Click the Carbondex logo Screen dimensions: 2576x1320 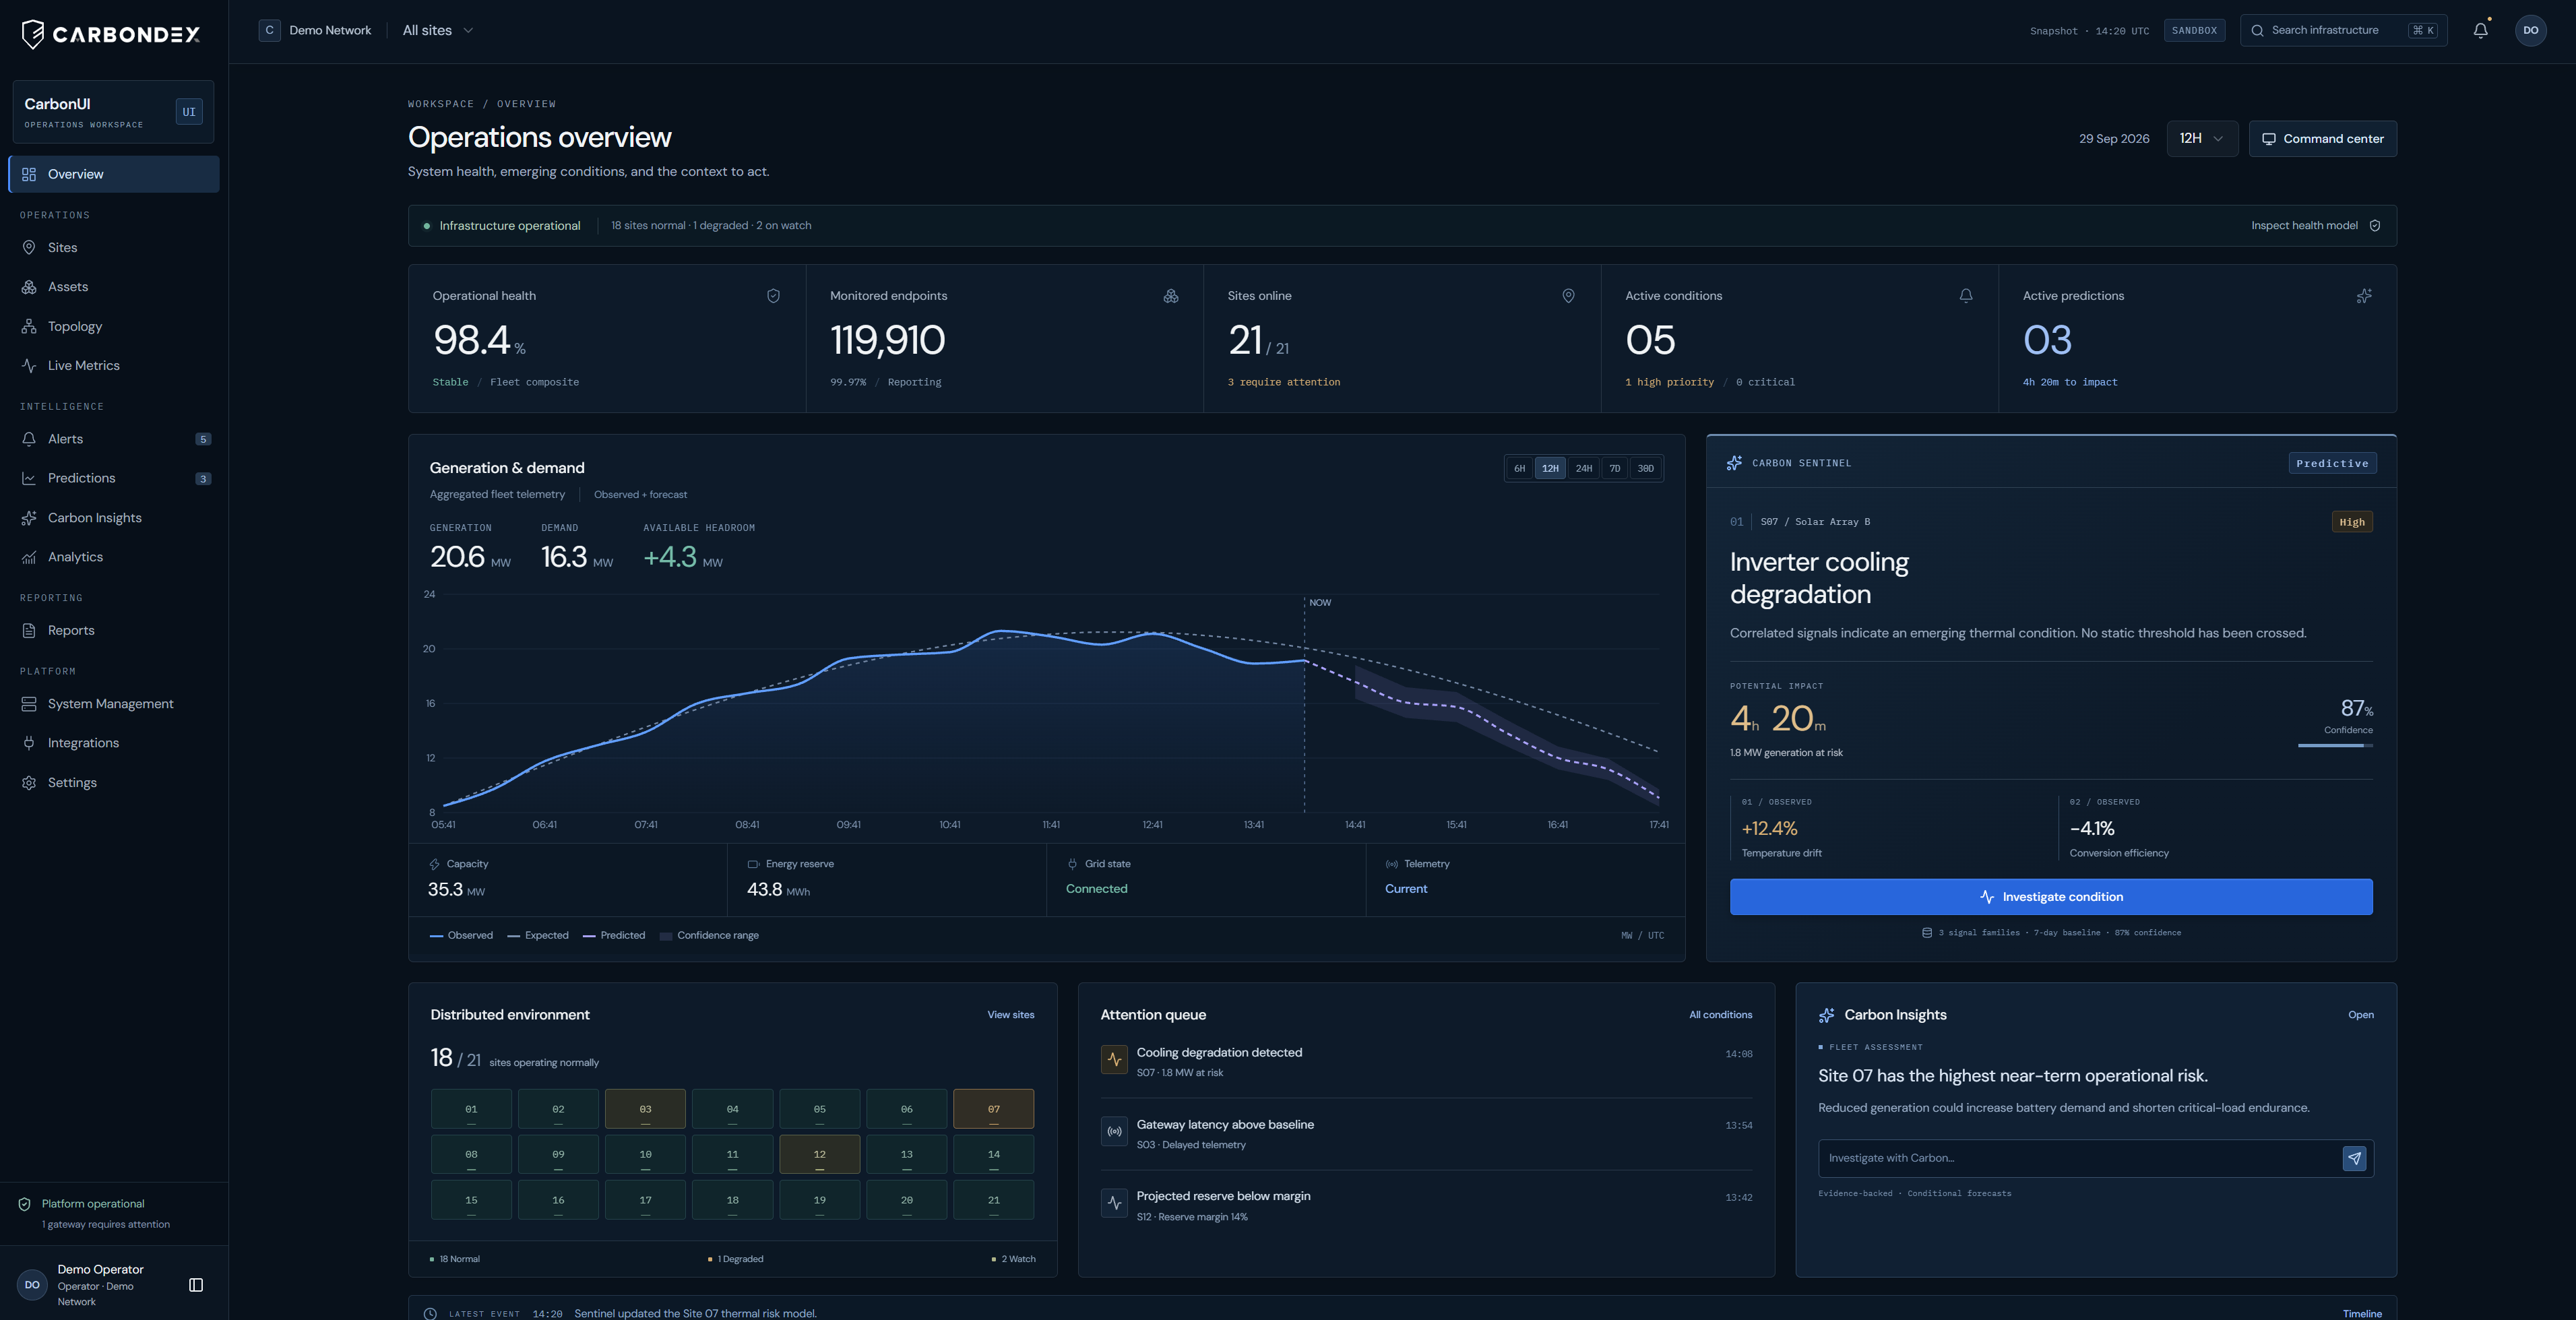pyautogui.click(x=110, y=34)
